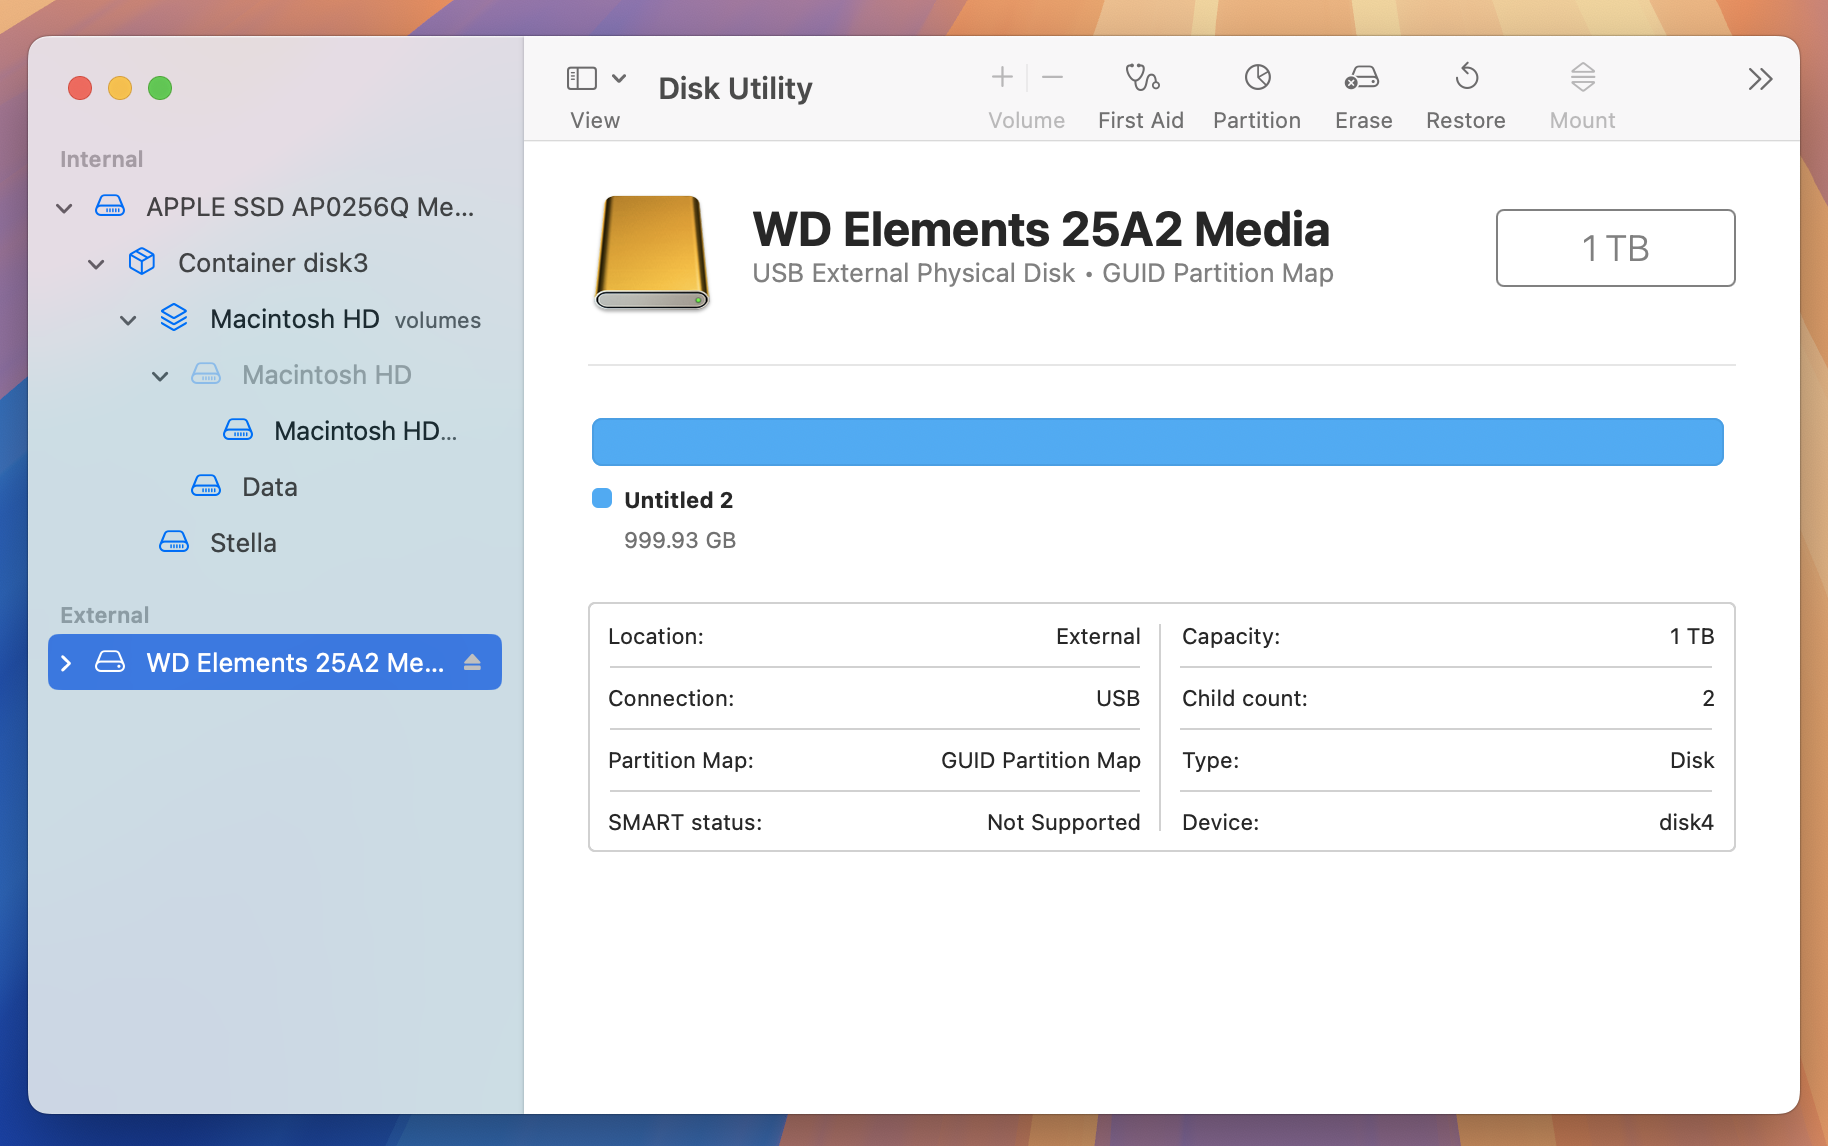The height and width of the screenshot is (1146, 1828).
Task: Click the Type Disk value
Action: tap(1692, 760)
